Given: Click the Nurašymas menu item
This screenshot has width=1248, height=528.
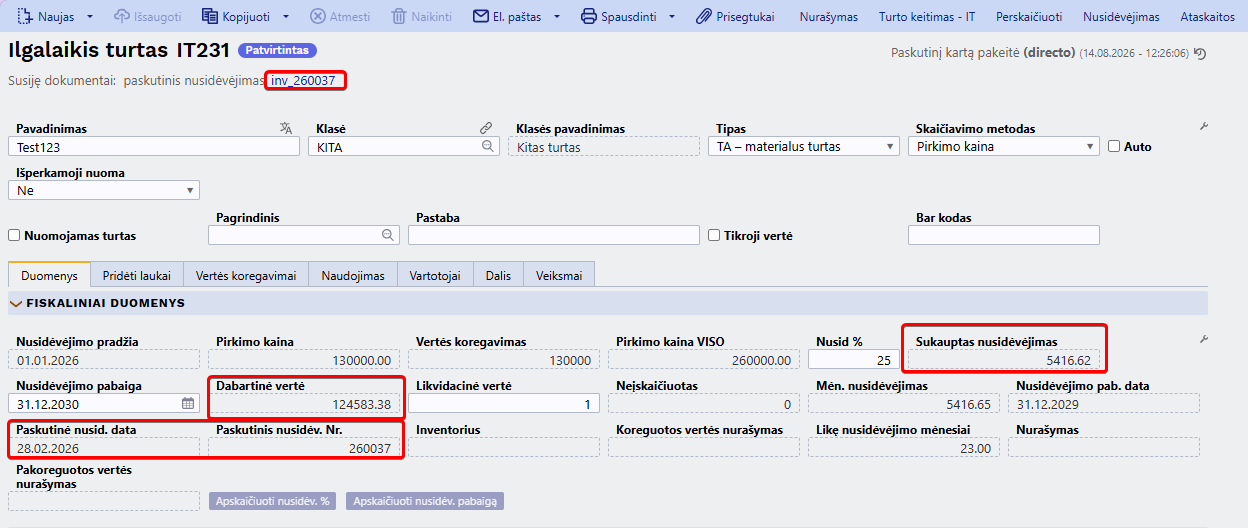Looking at the screenshot, I should (x=829, y=17).
